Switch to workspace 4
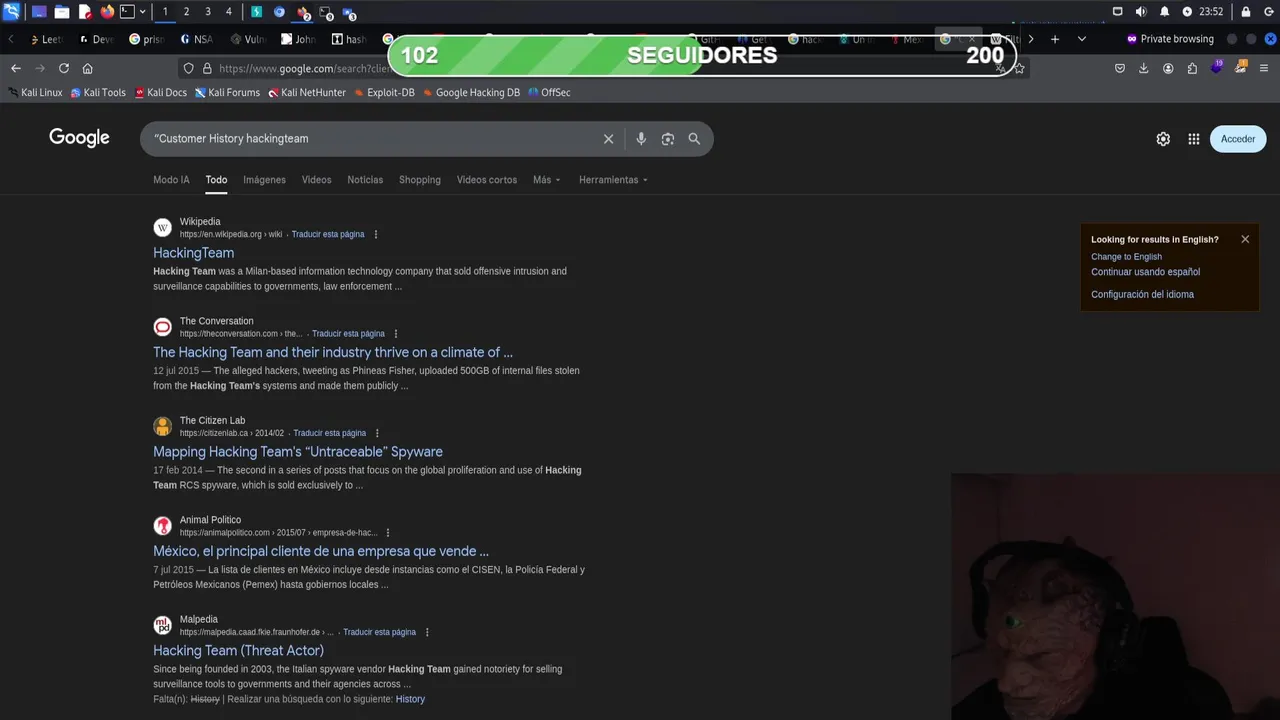 [228, 12]
